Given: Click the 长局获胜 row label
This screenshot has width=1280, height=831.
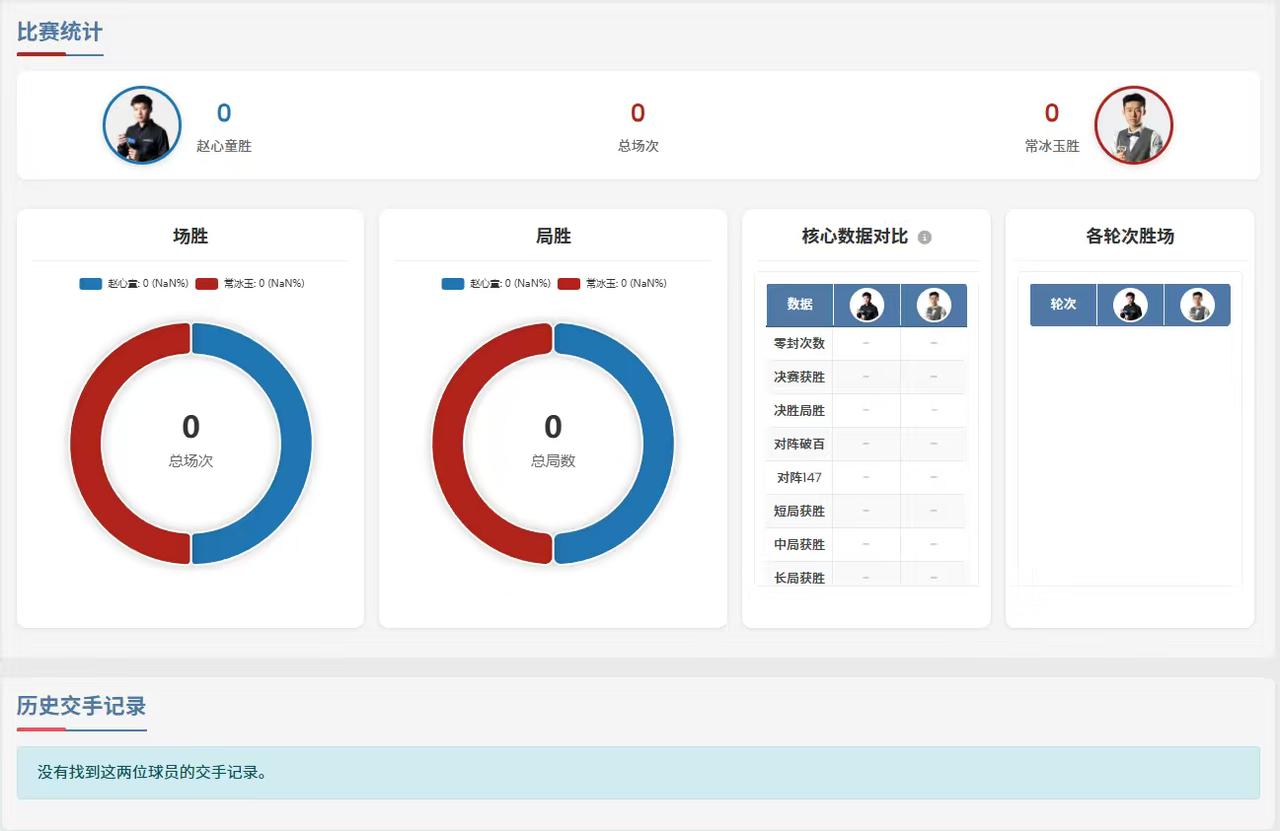Looking at the screenshot, I should (800, 578).
